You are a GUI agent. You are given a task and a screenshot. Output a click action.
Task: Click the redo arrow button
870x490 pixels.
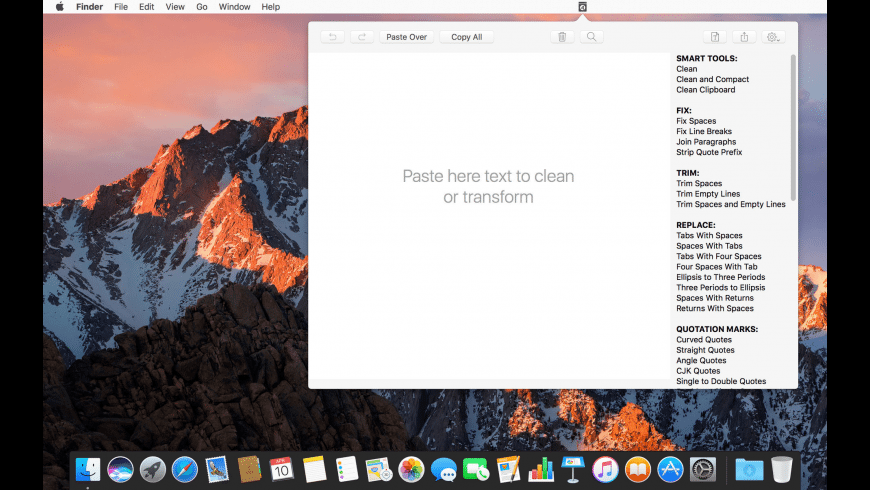coord(362,37)
